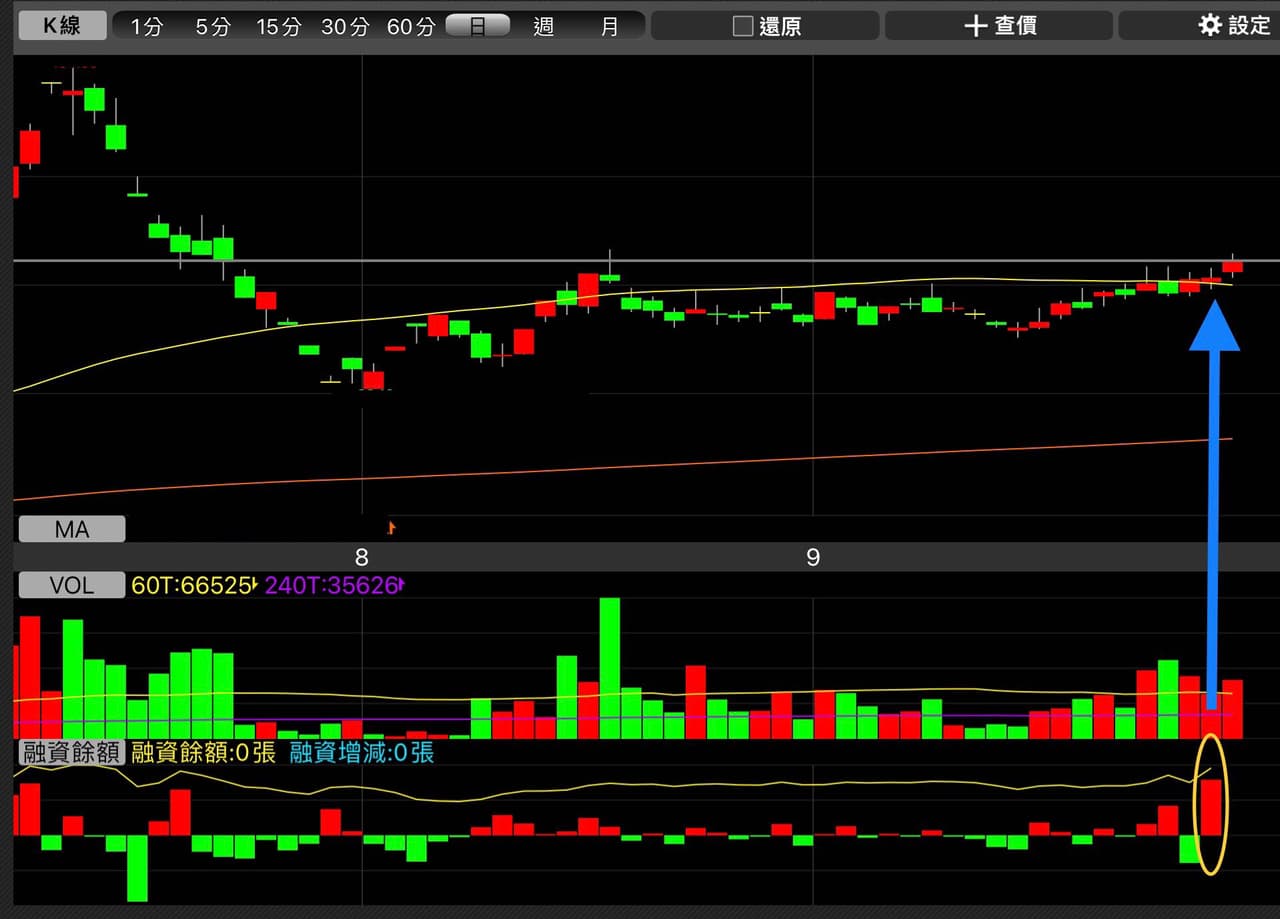Open the VOL indicator selector
The image size is (1280, 919).
72,585
